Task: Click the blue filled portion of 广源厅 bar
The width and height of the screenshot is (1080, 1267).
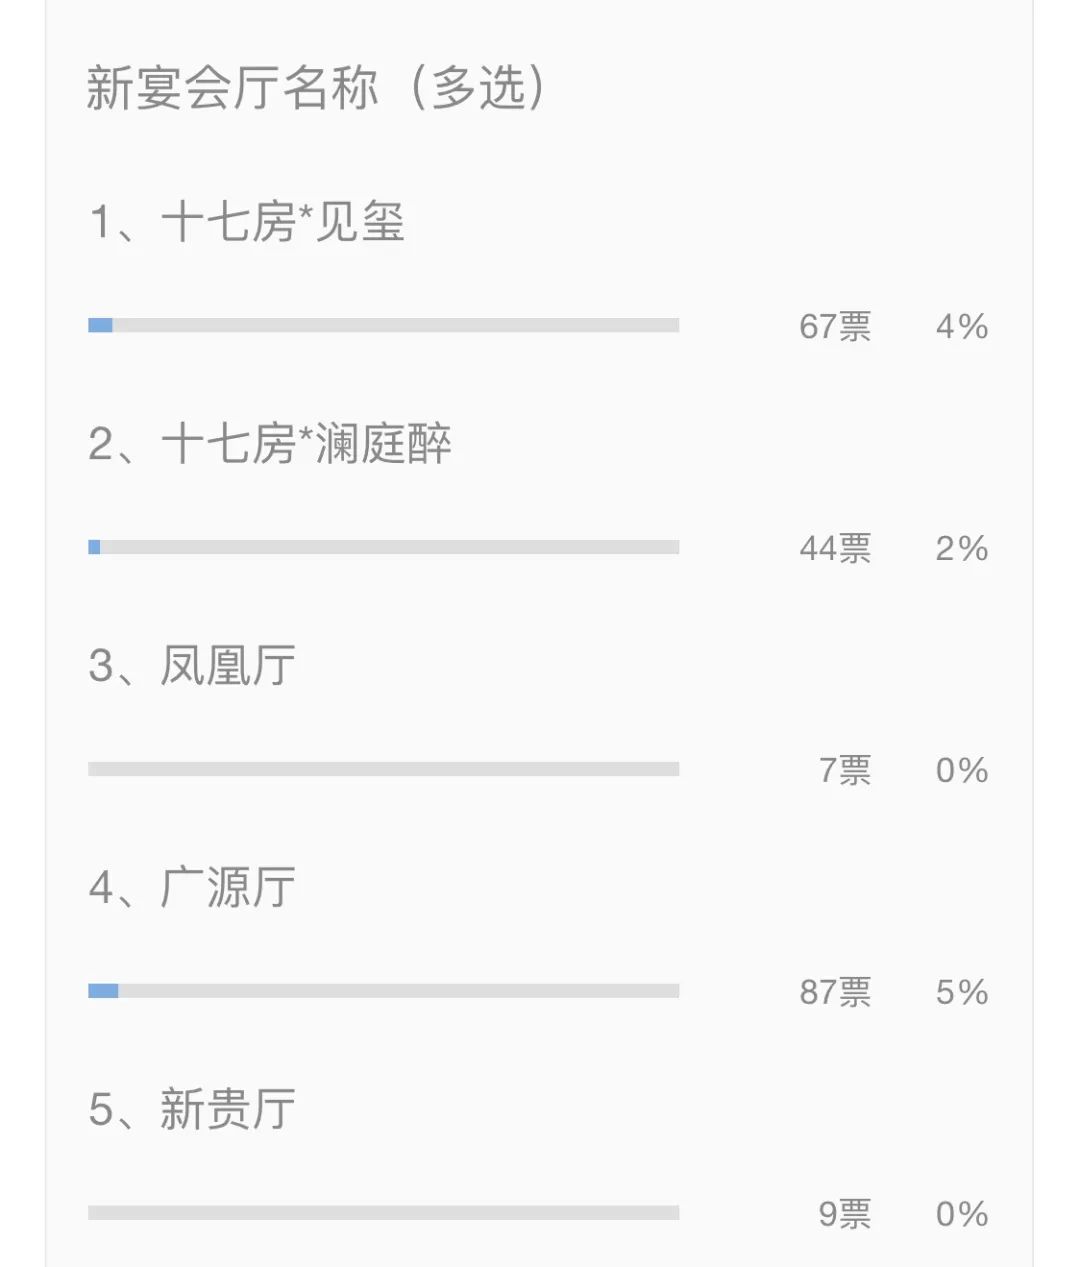Action: pyautogui.click(x=103, y=991)
